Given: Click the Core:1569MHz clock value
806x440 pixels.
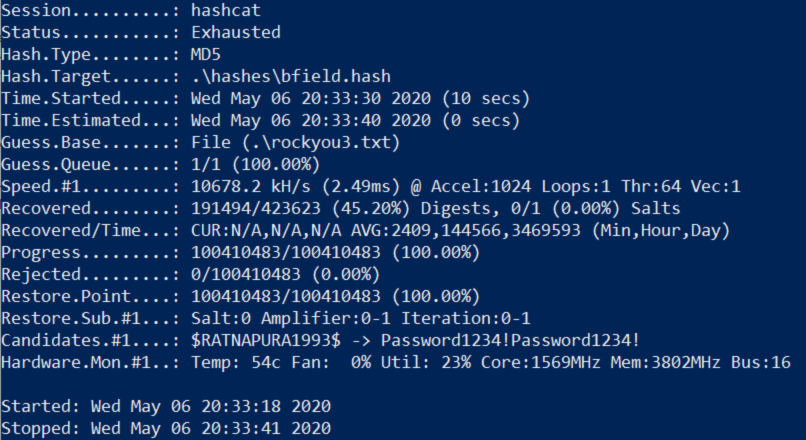Looking at the screenshot, I should 540,362.
